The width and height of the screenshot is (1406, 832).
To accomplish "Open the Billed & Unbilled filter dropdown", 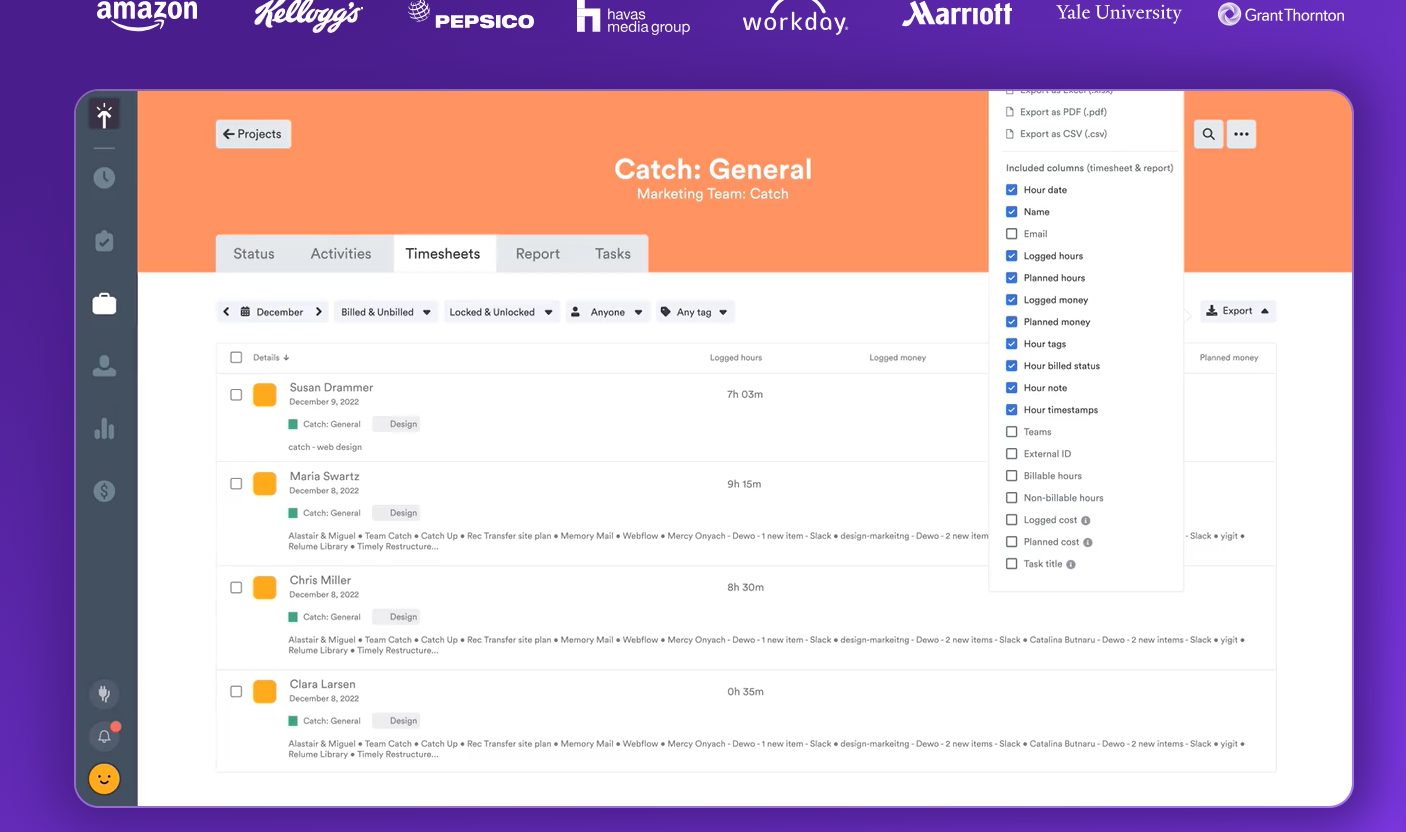I will pos(386,312).
